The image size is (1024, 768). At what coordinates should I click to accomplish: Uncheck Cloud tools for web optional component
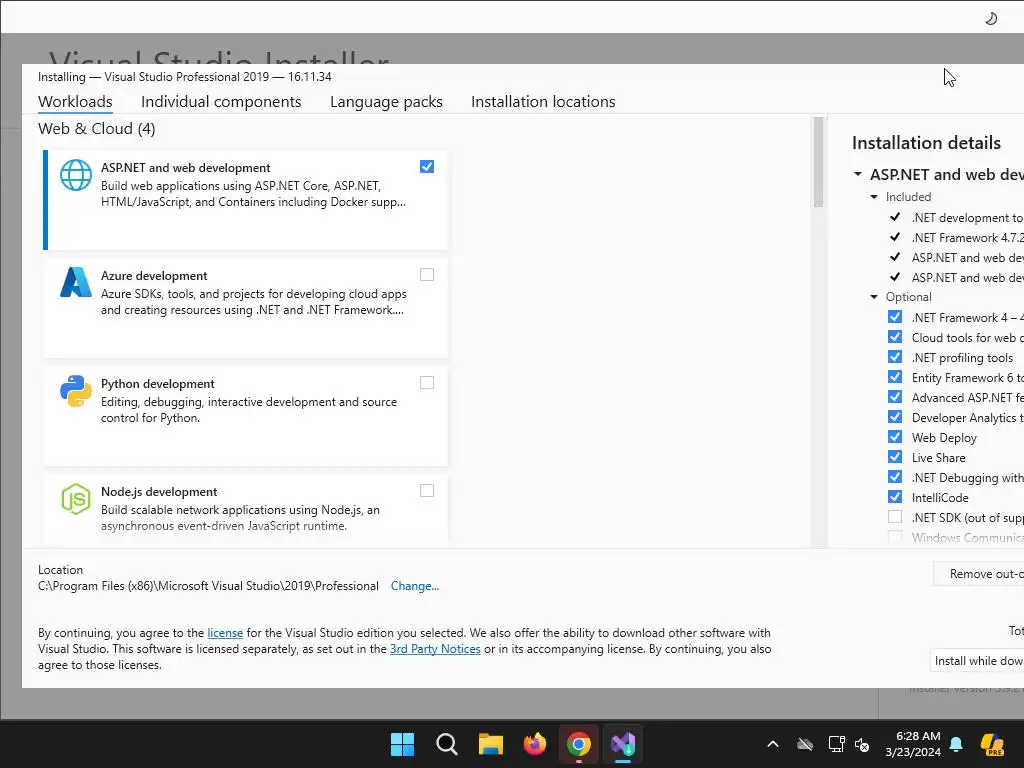[x=895, y=337]
